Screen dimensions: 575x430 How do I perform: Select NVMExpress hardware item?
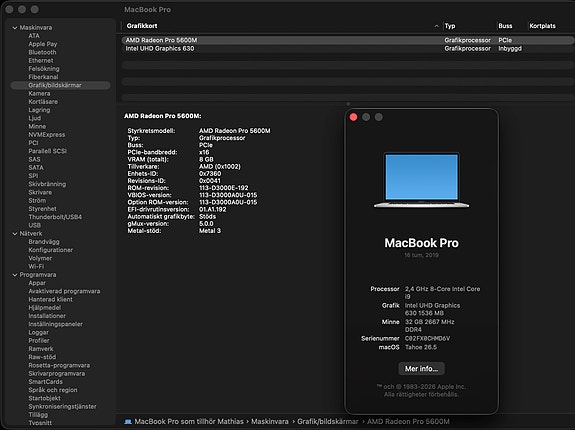coord(47,135)
